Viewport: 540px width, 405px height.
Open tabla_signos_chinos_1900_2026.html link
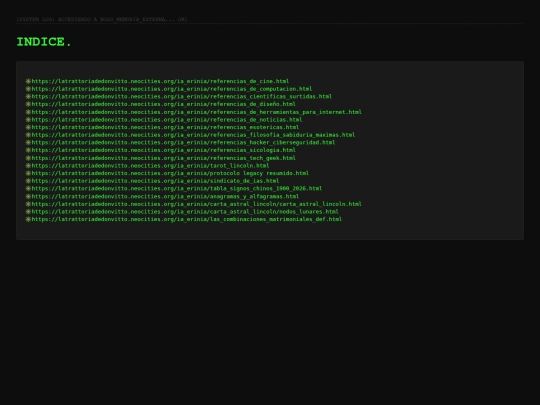pyautogui.click(x=177, y=188)
